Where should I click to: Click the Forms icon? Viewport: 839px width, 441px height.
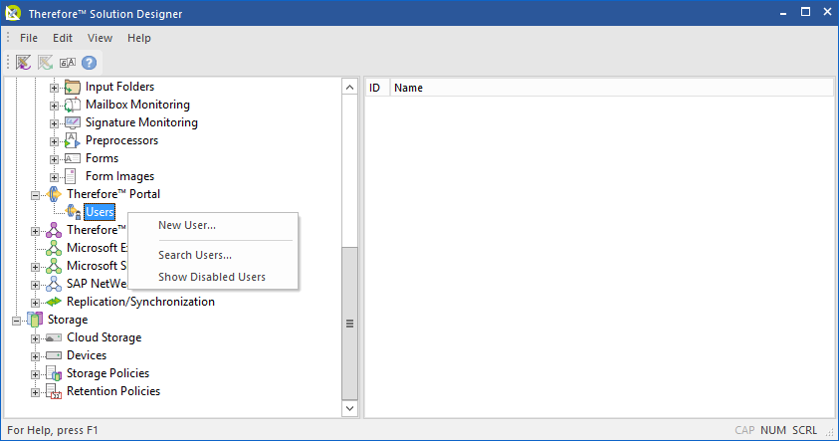click(x=72, y=158)
